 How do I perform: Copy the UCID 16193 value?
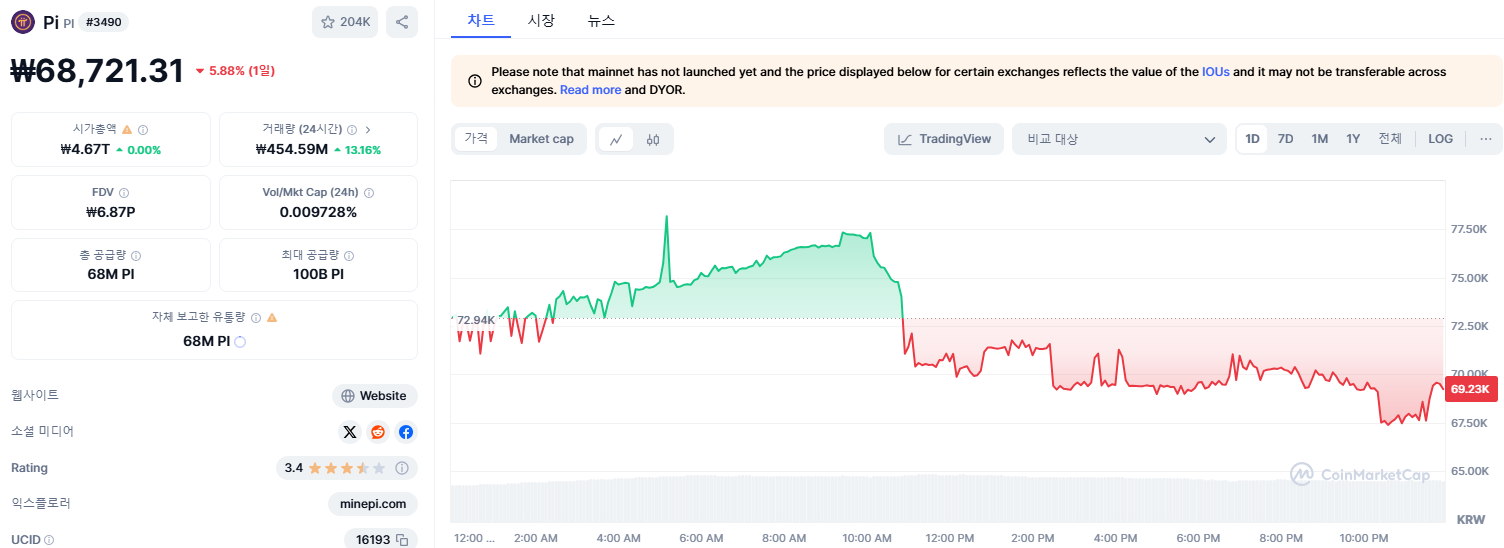click(x=402, y=540)
